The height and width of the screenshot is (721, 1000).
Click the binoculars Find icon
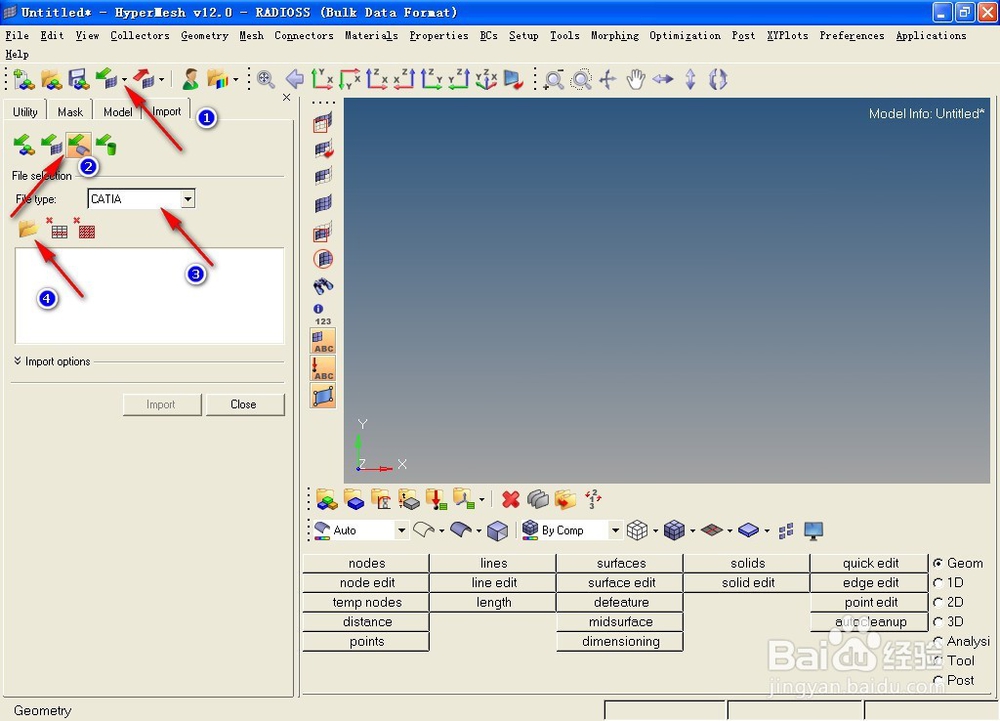point(323,286)
